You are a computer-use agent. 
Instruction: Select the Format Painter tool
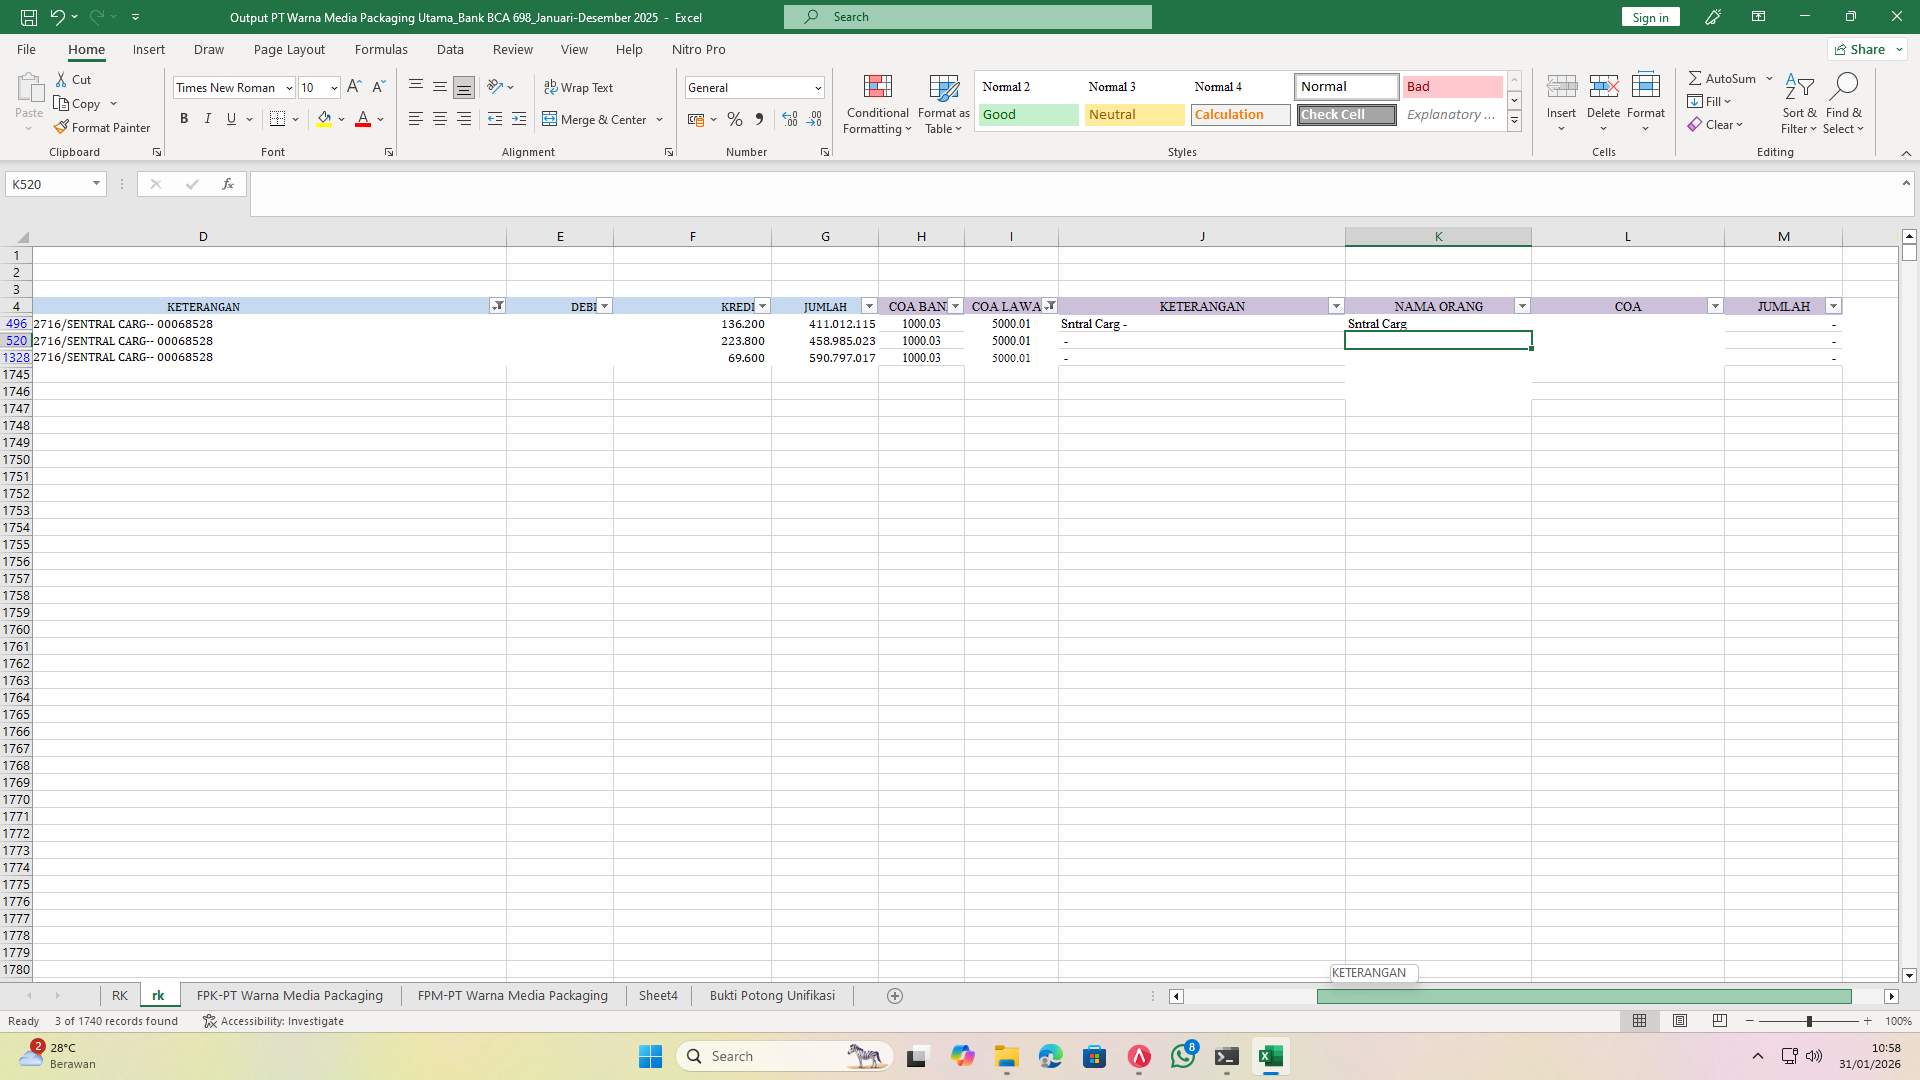(x=103, y=127)
